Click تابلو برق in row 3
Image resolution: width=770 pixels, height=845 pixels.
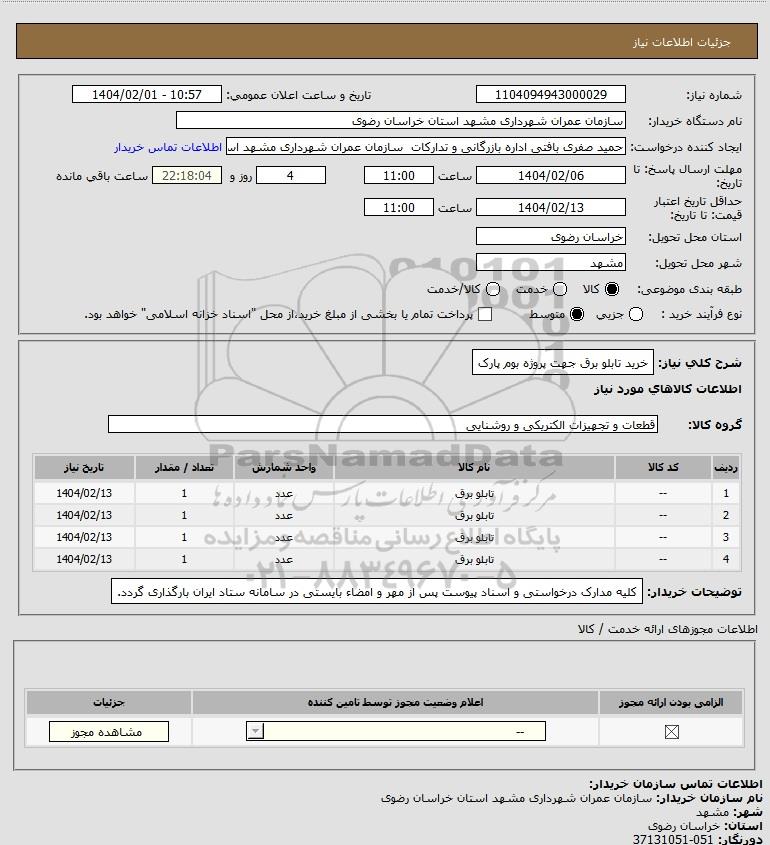[474, 537]
